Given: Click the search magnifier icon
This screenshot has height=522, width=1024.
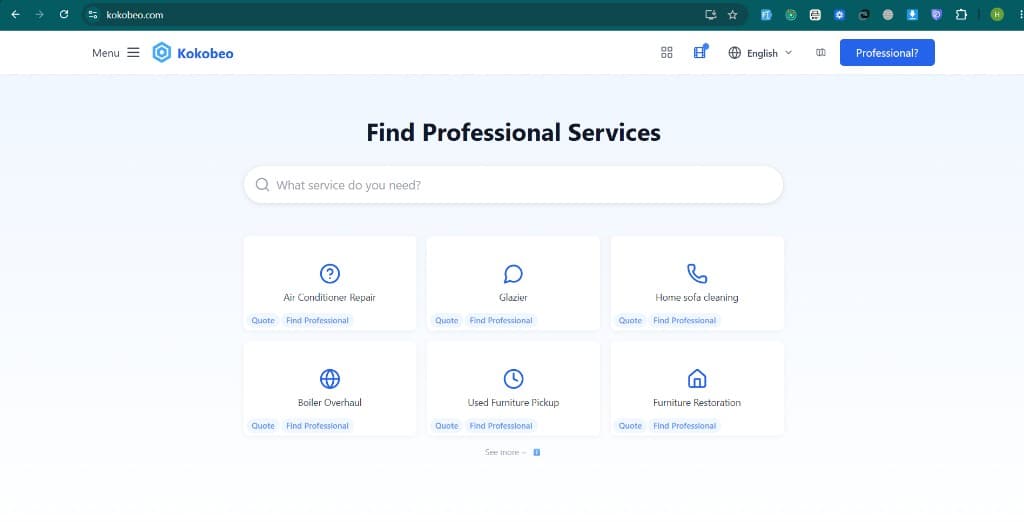Looking at the screenshot, I should pos(263,185).
